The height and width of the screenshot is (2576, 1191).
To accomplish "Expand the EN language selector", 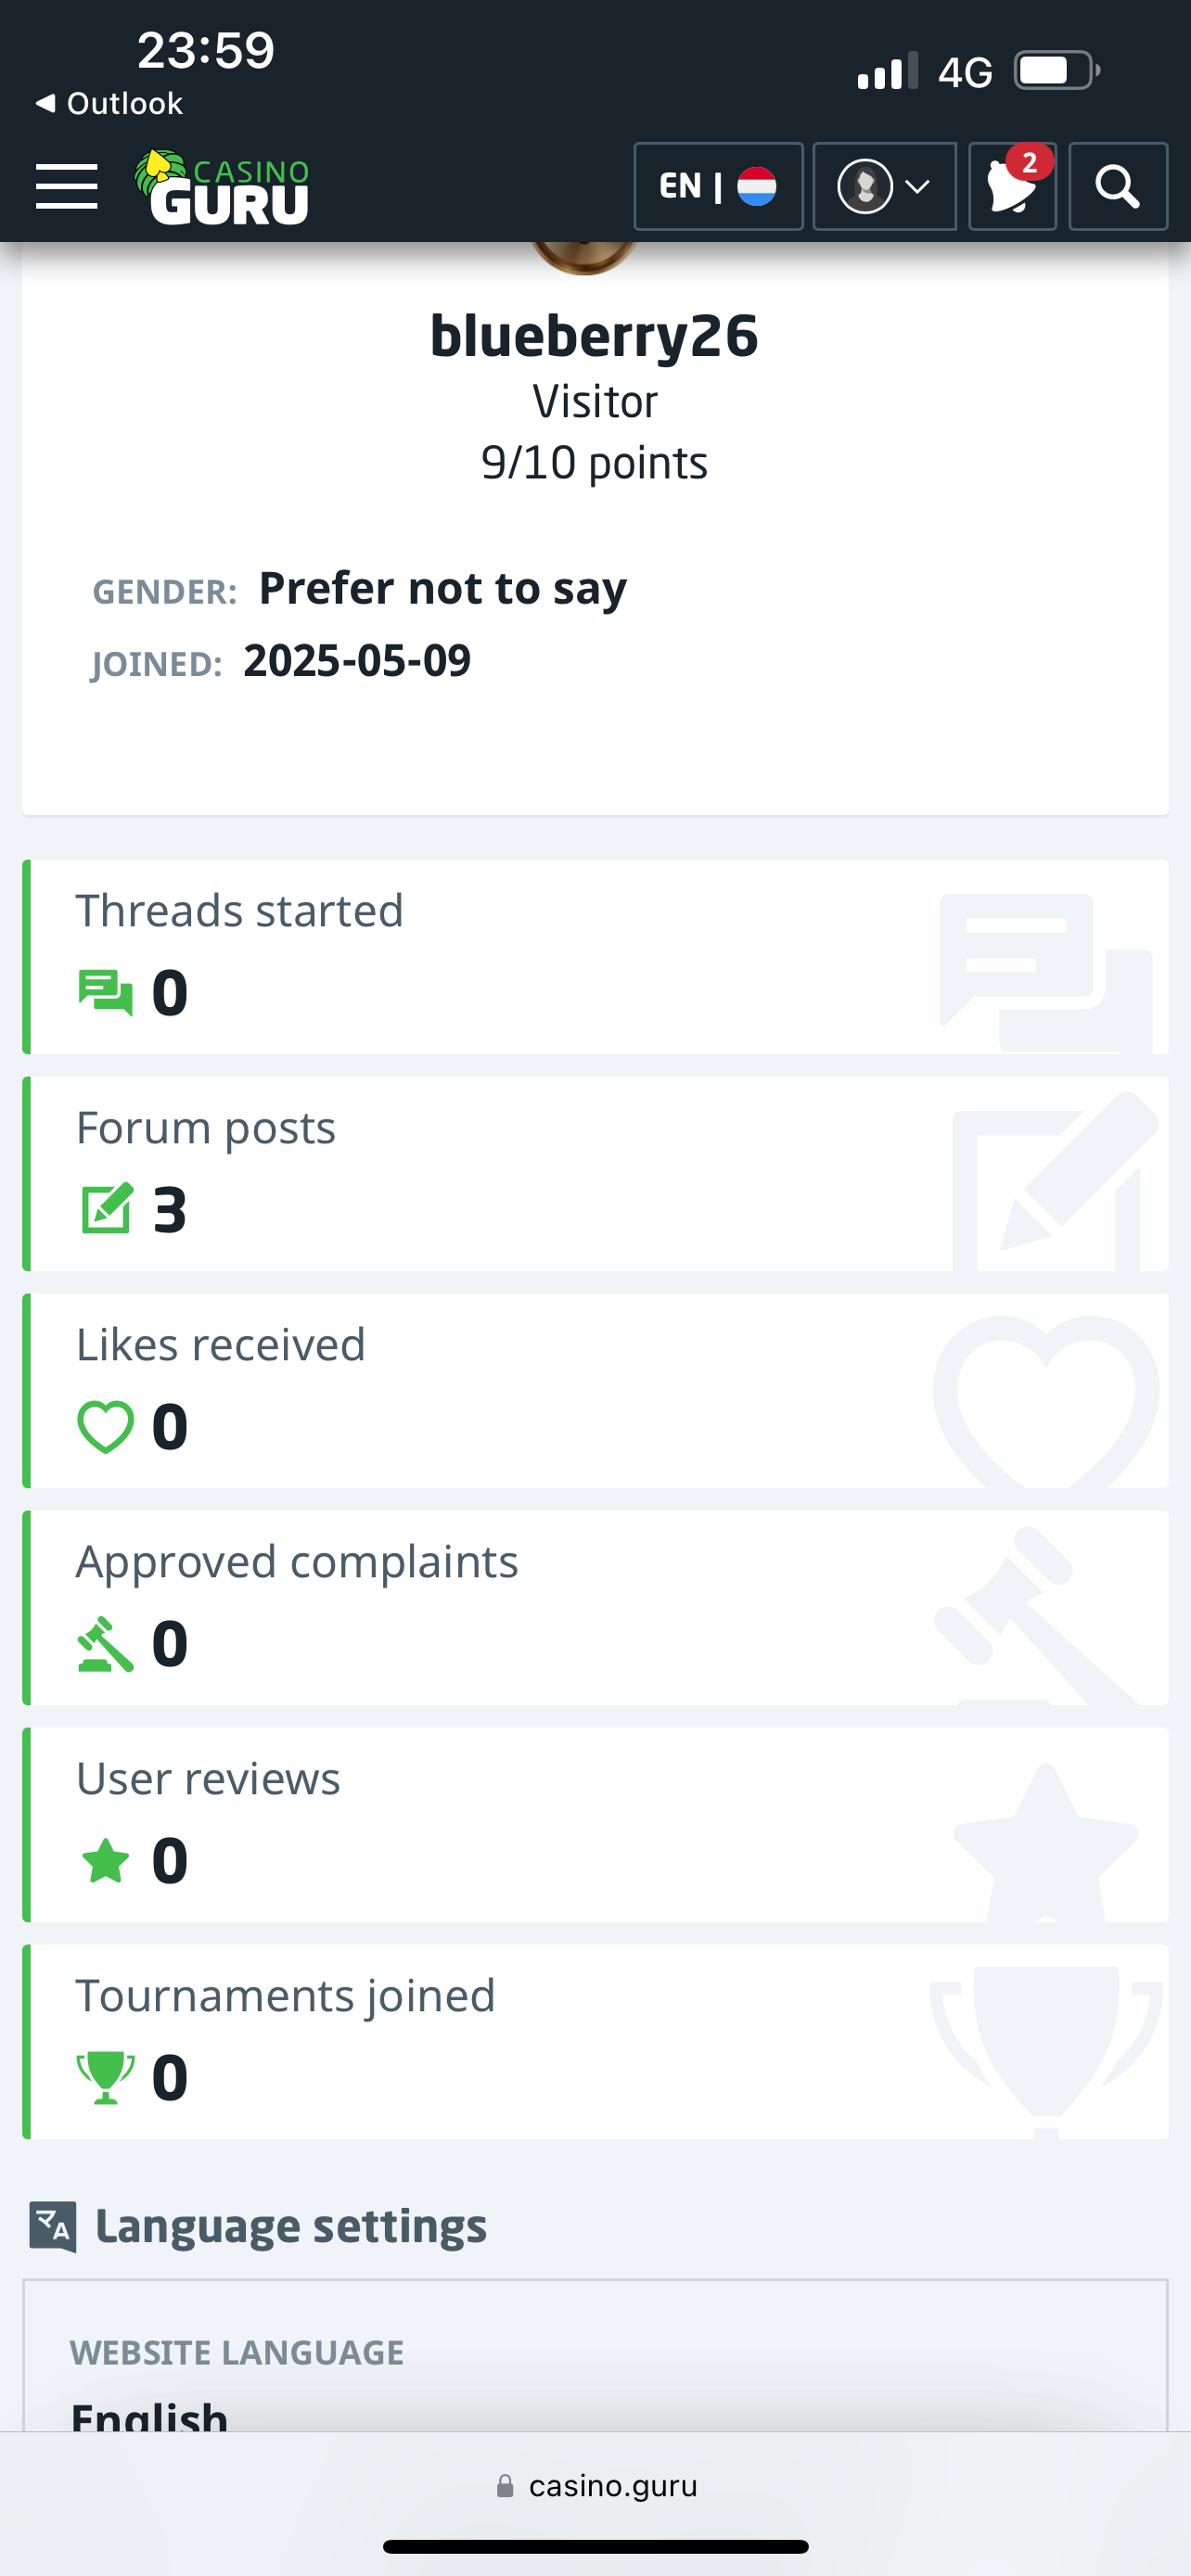I will coord(718,186).
